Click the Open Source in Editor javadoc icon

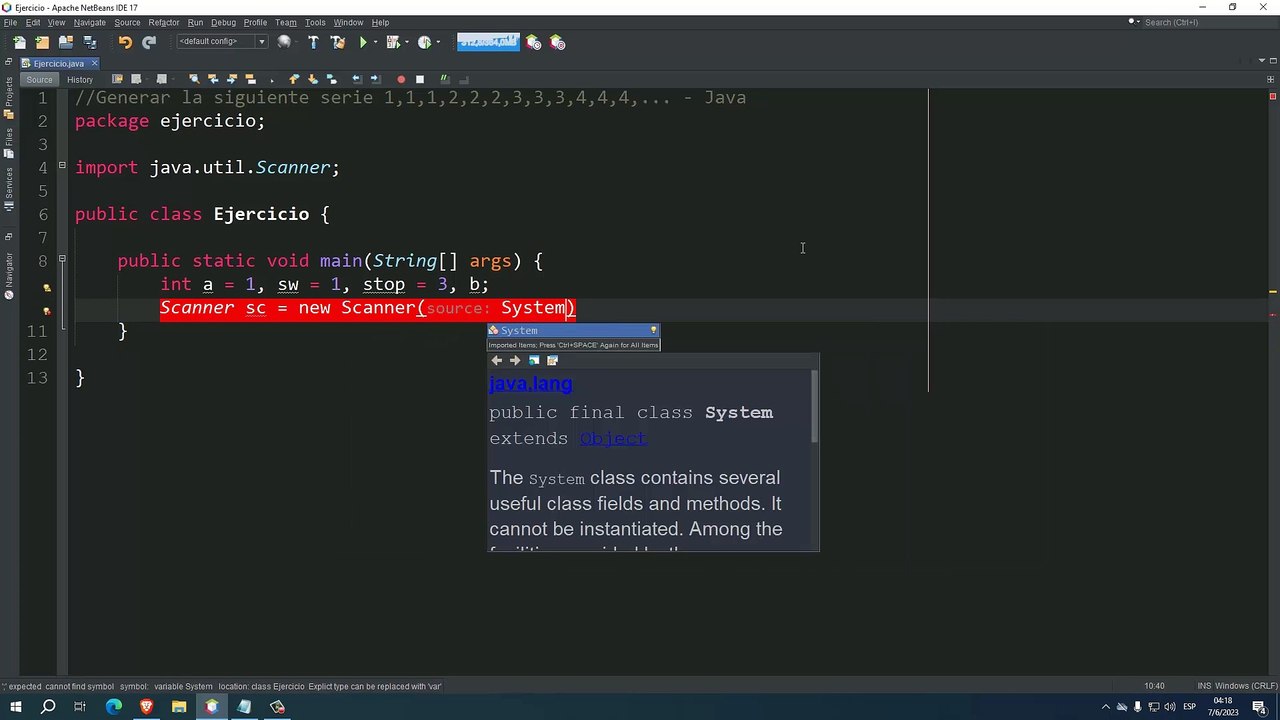tap(552, 360)
